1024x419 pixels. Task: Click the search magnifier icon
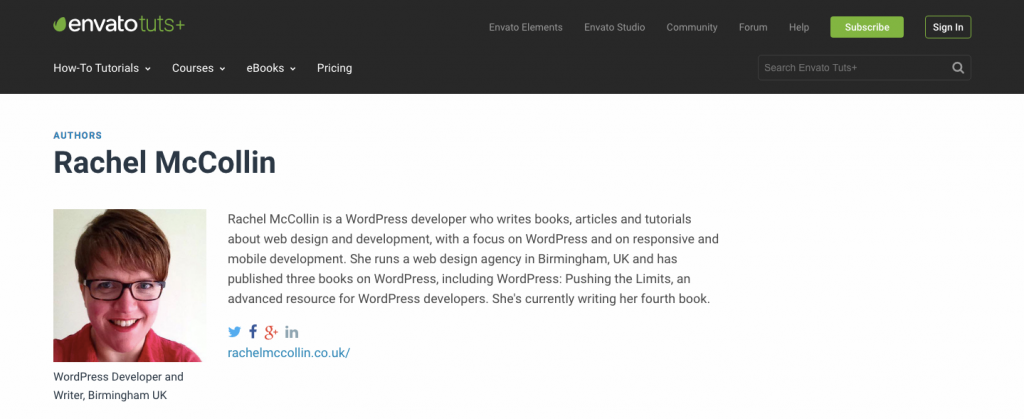(x=957, y=68)
